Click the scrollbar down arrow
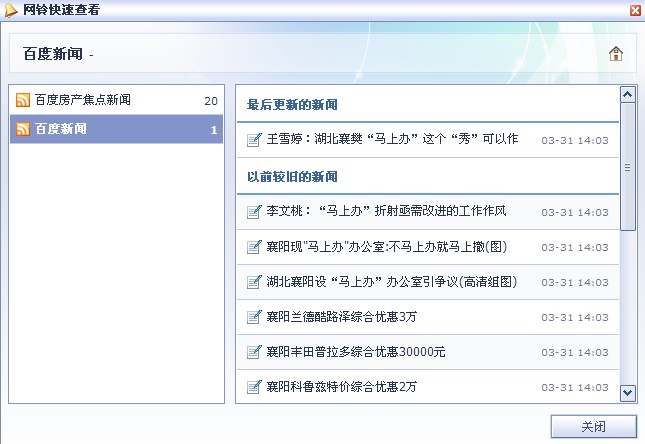The width and height of the screenshot is (645, 444). tap(628, 393)
